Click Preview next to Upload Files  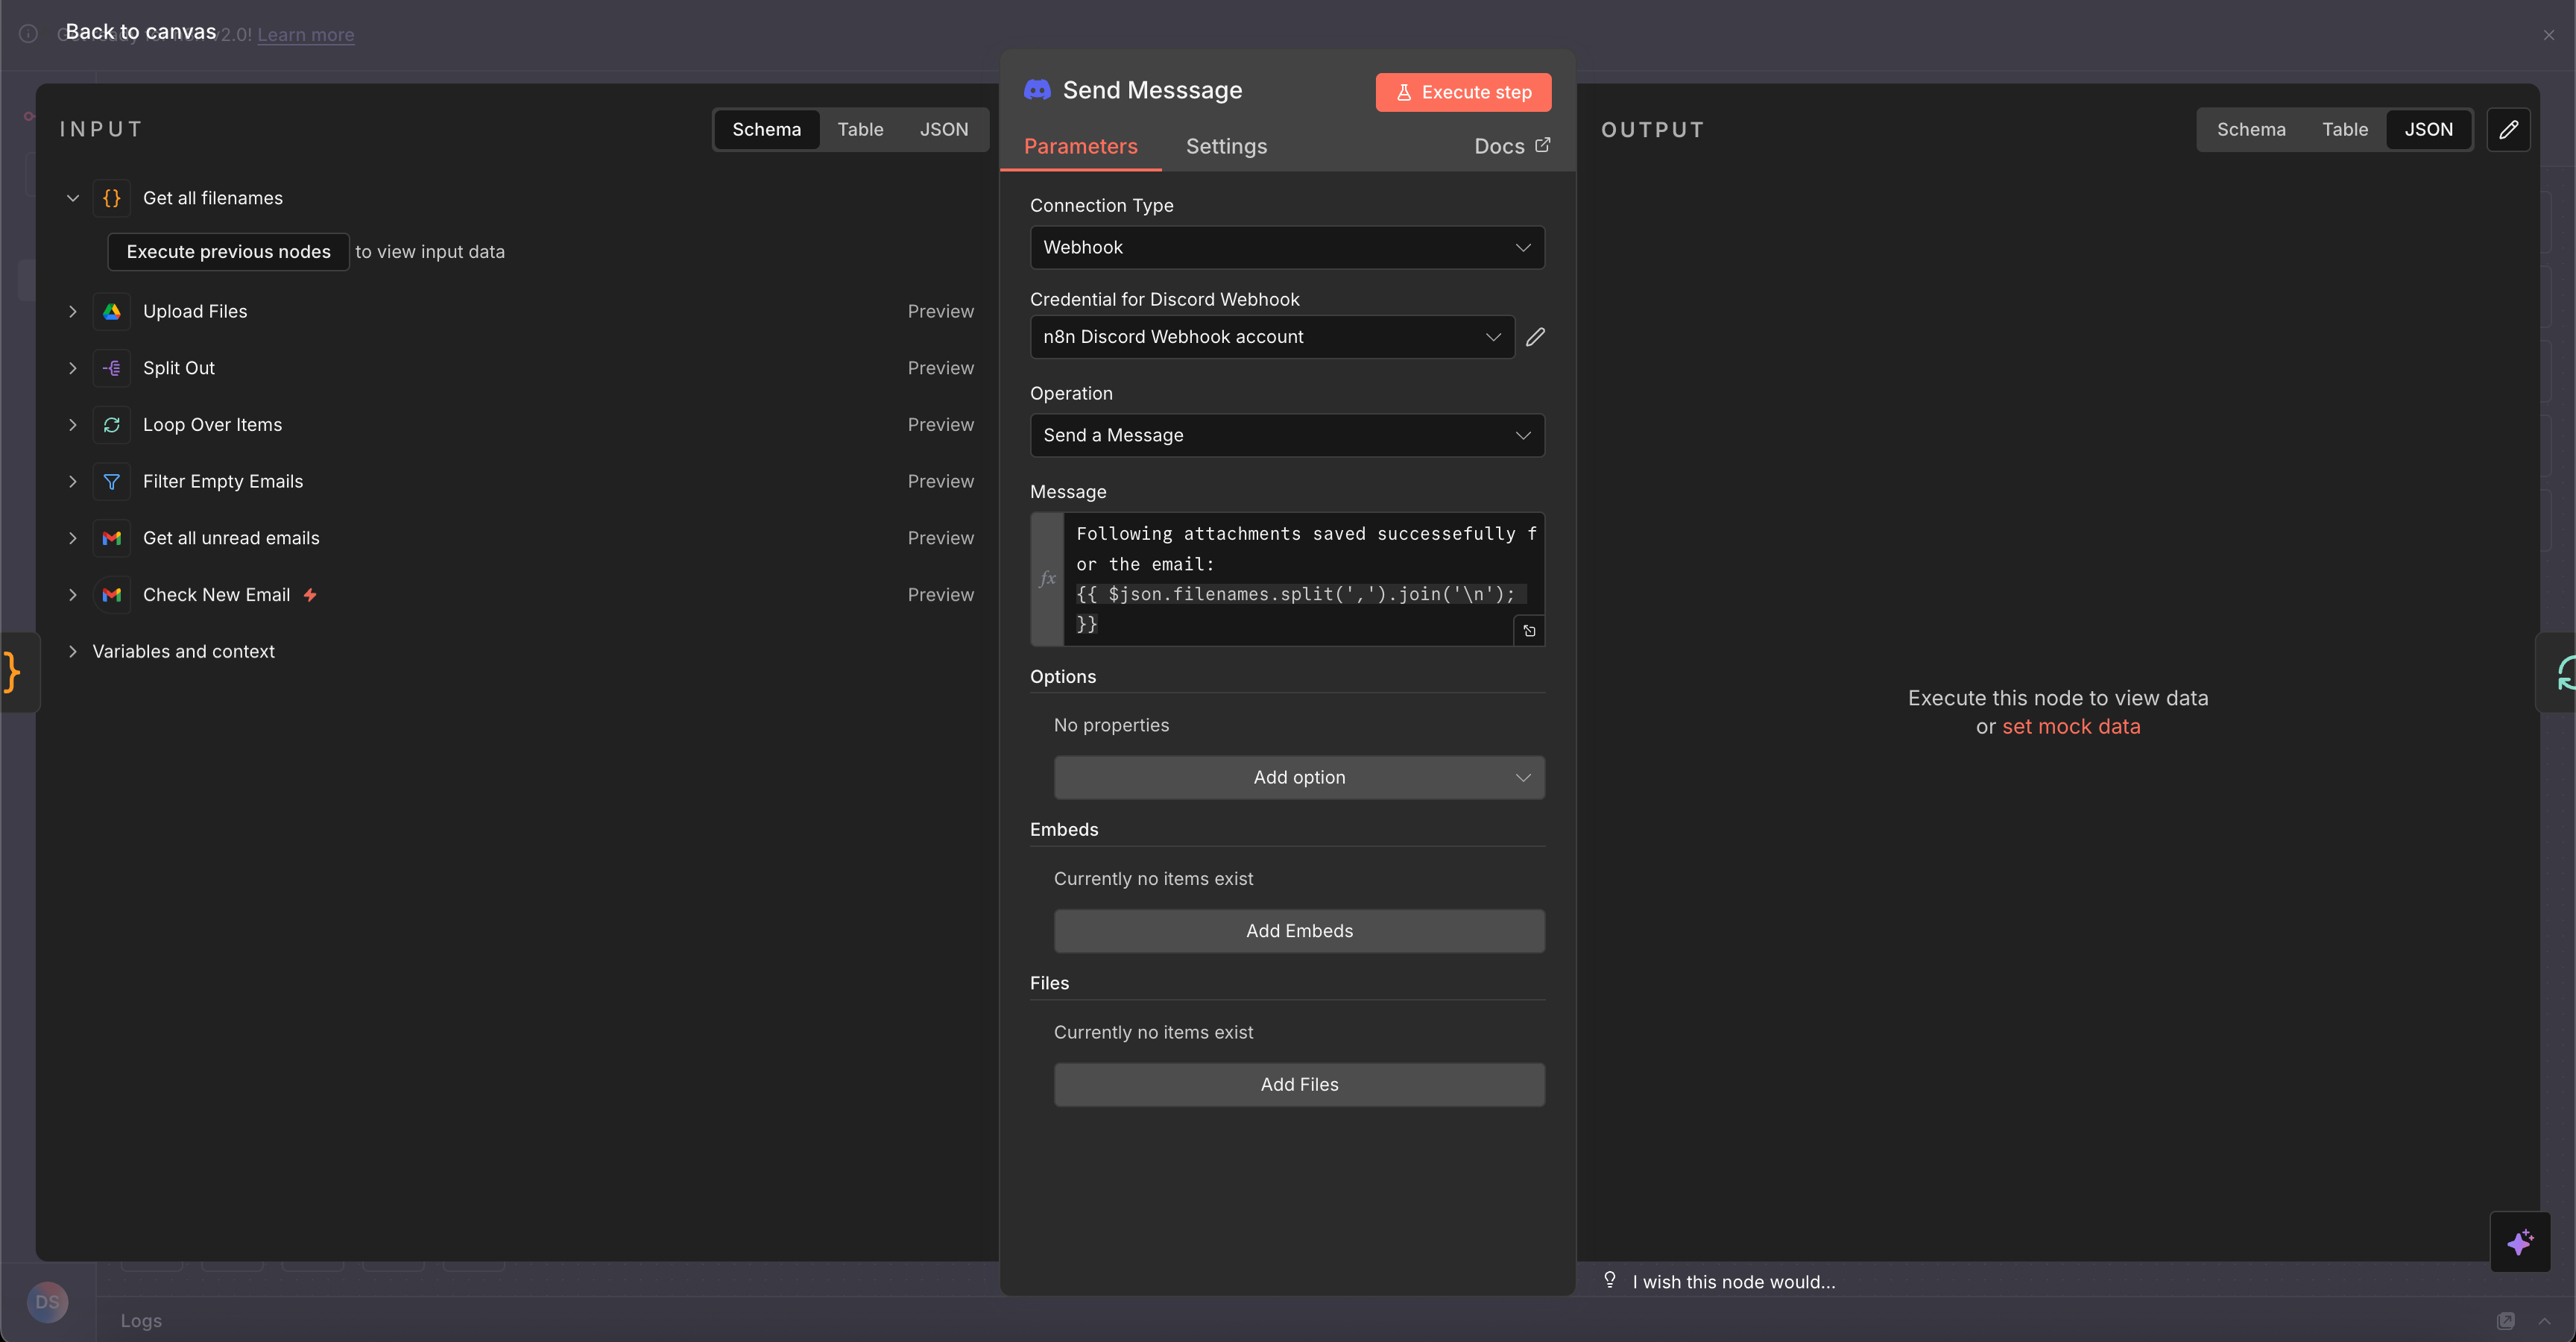940,311
